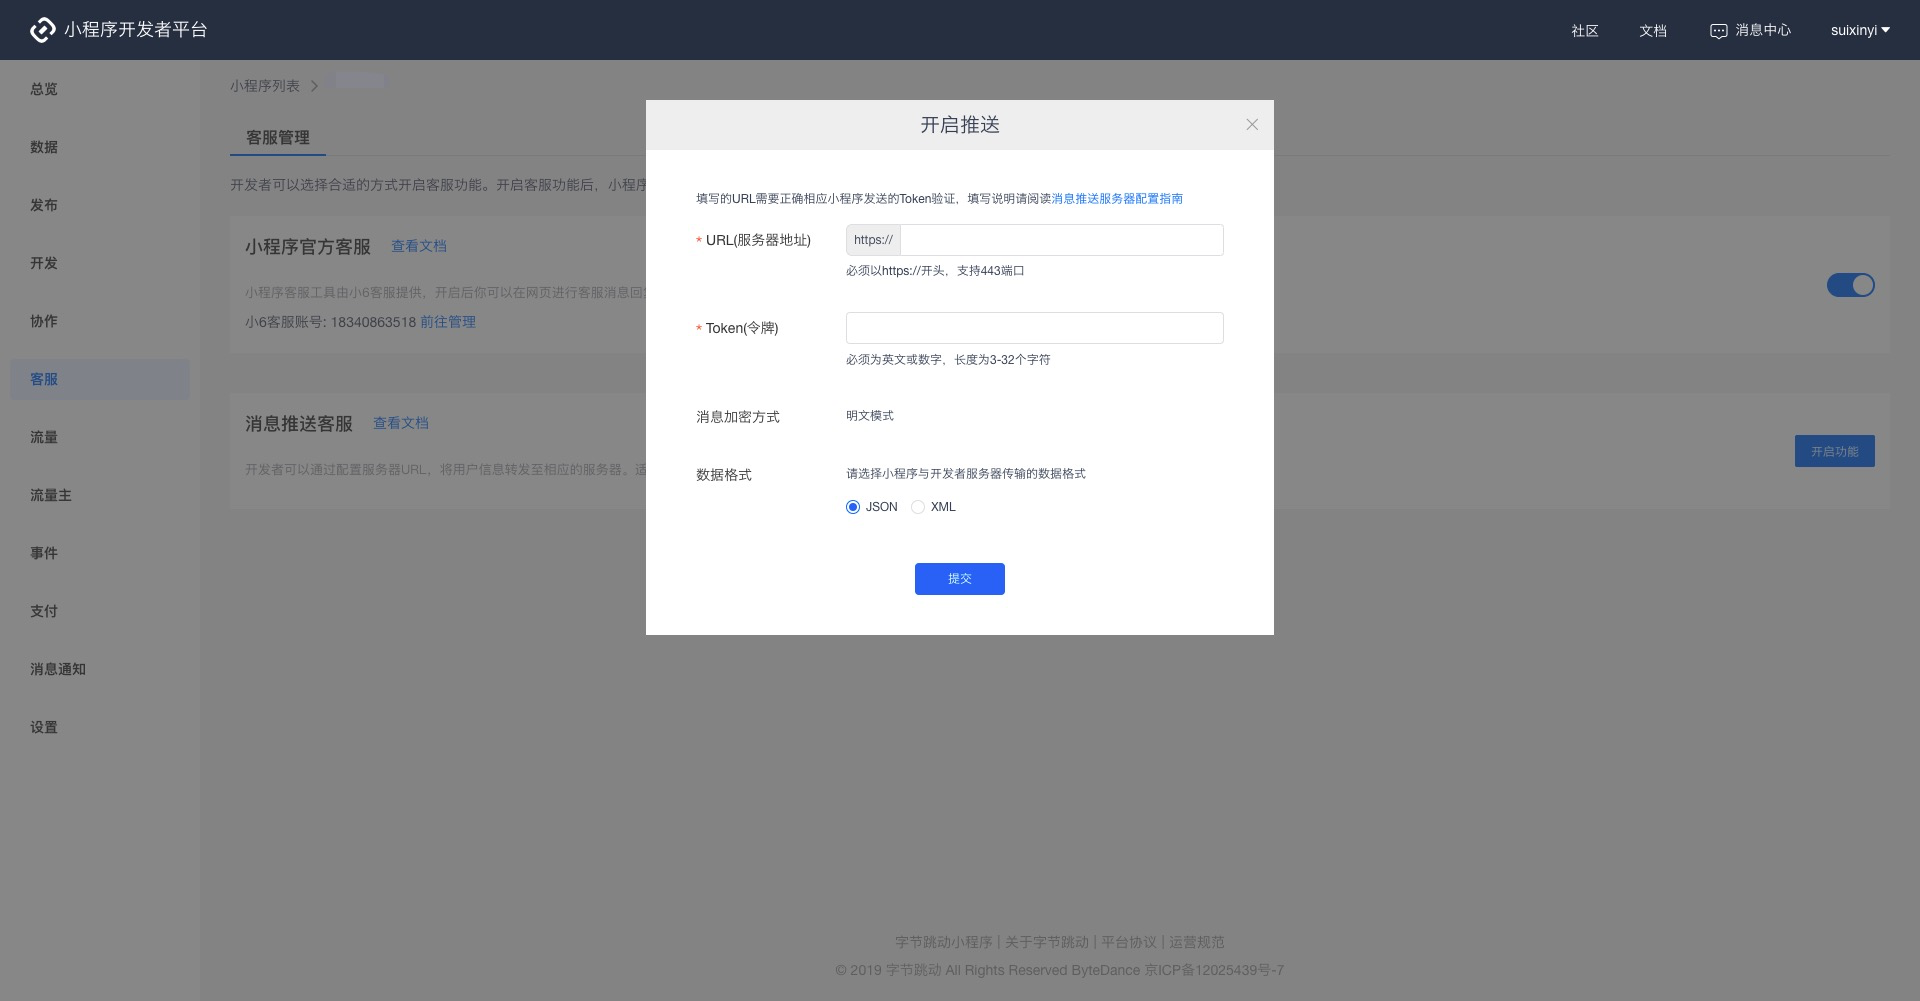The height and width of the screenshot is (1001, 1920).
Task: Click the 开启功能 button
Action: click(x=1834, y=451)
